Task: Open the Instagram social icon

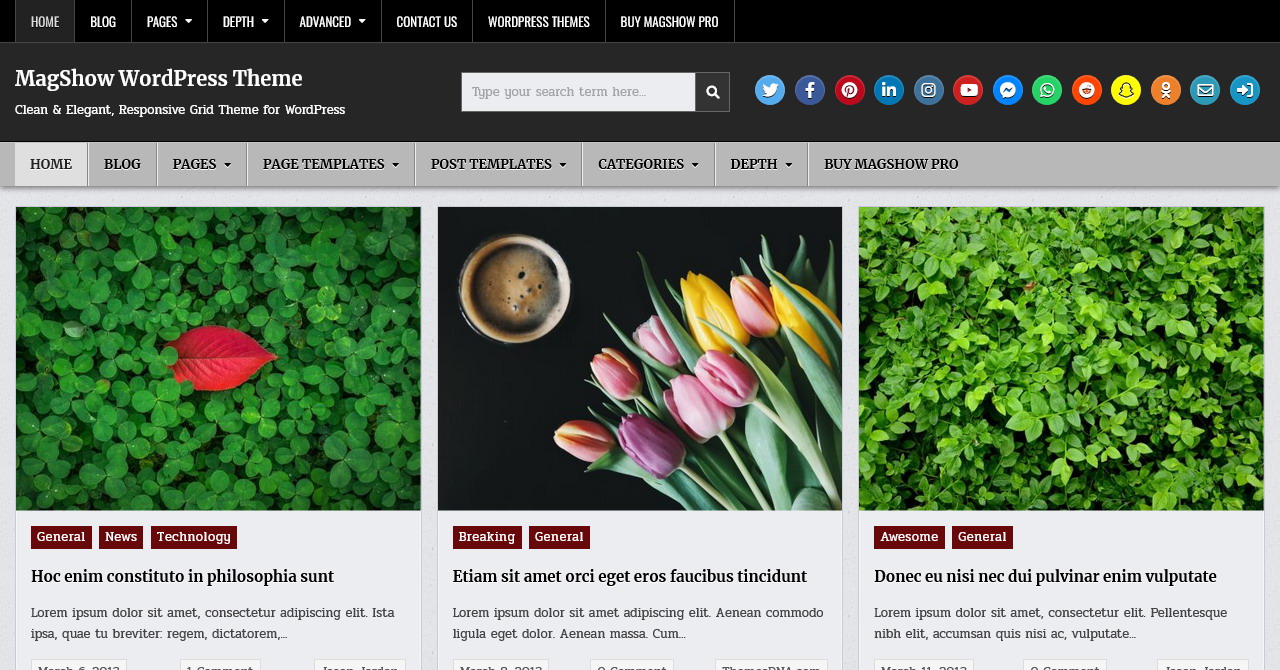Action: tap(929, 90)
